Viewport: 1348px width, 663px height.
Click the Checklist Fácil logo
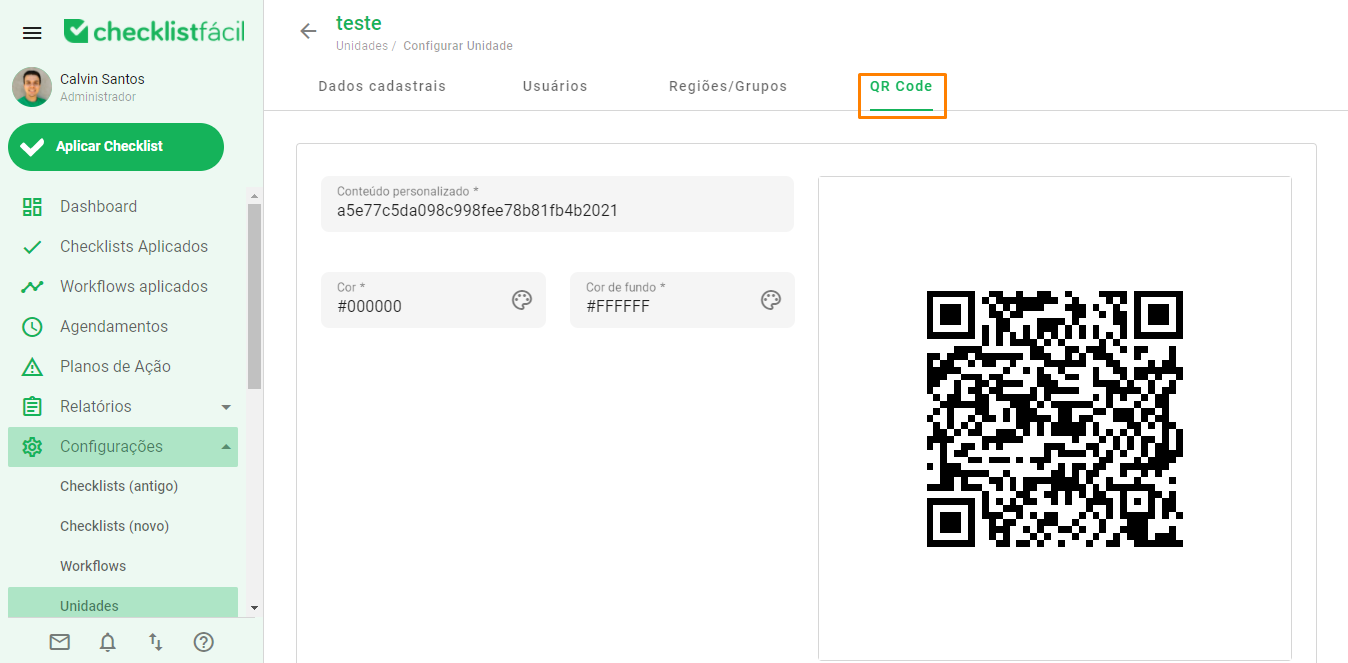click(x=154, y=32)
